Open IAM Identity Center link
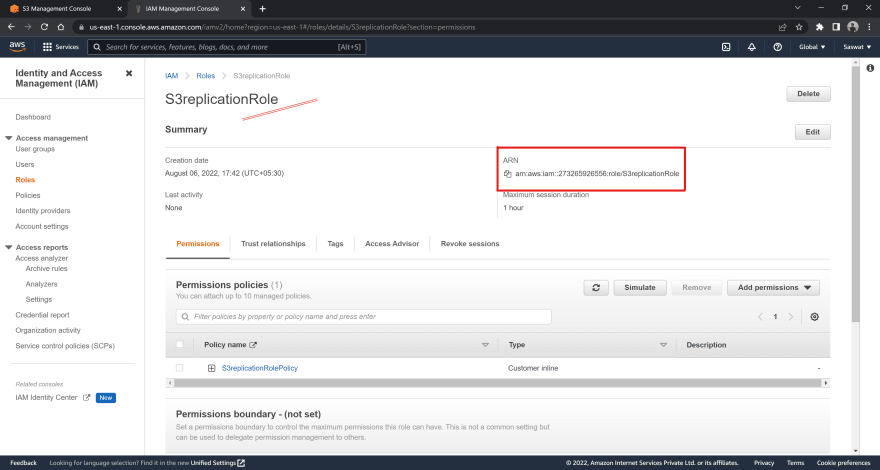 point(53,398)
